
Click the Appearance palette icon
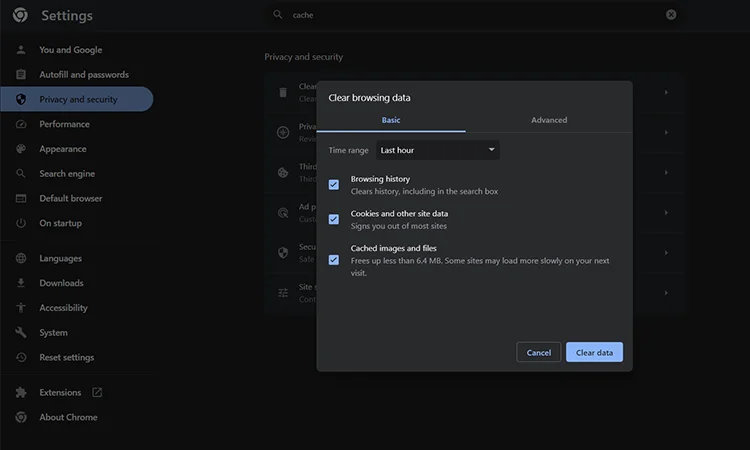(21, 149)
